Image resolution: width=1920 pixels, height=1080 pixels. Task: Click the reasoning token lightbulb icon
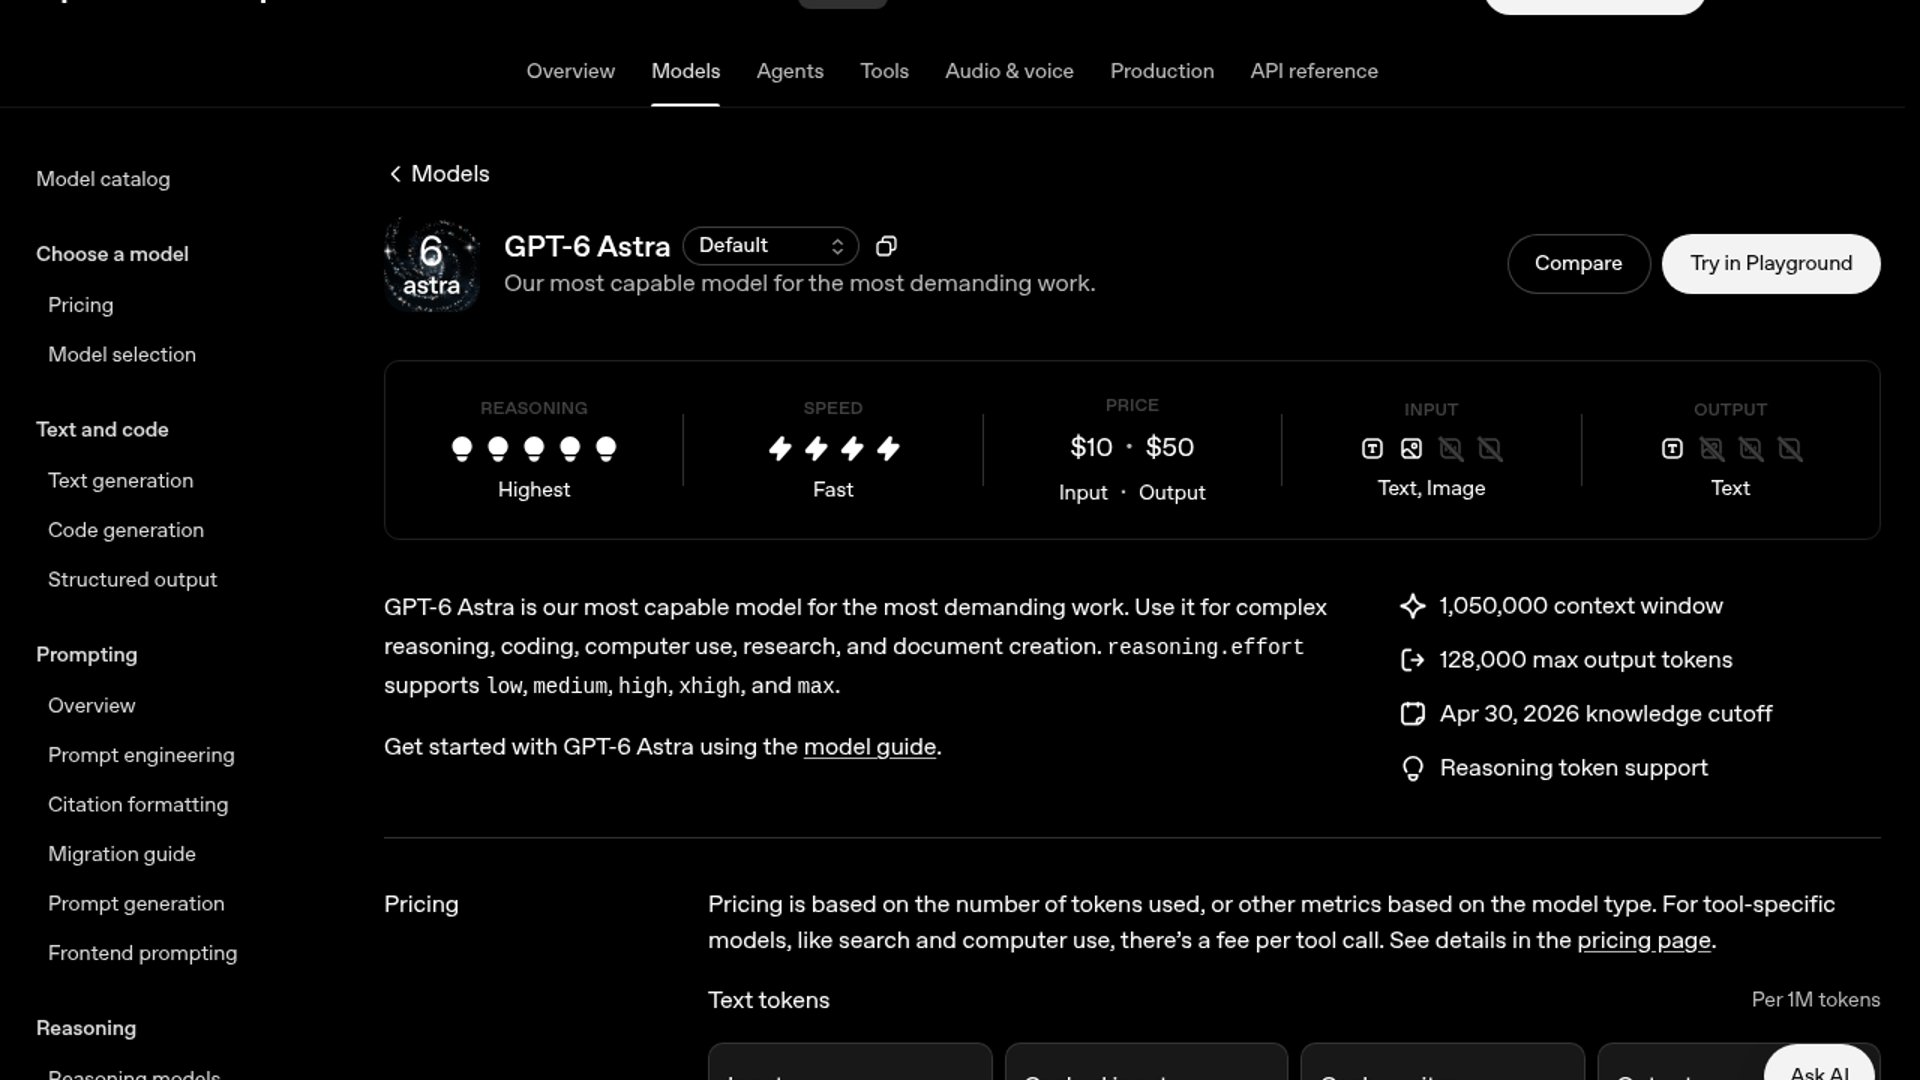point(1412,768)
